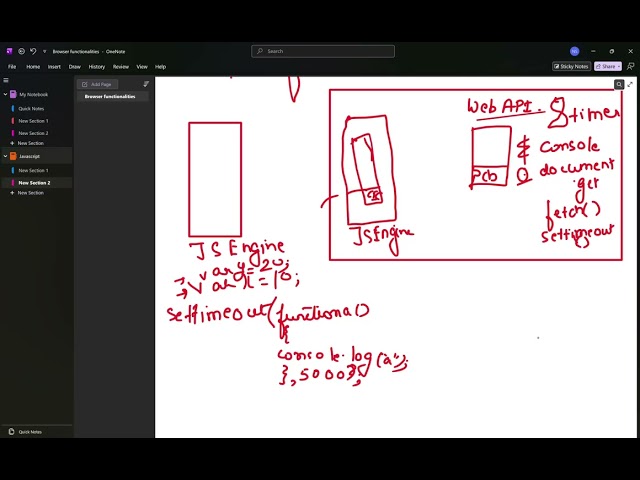
Task: Collapse the My Notebook chevron
Action: 5,94
